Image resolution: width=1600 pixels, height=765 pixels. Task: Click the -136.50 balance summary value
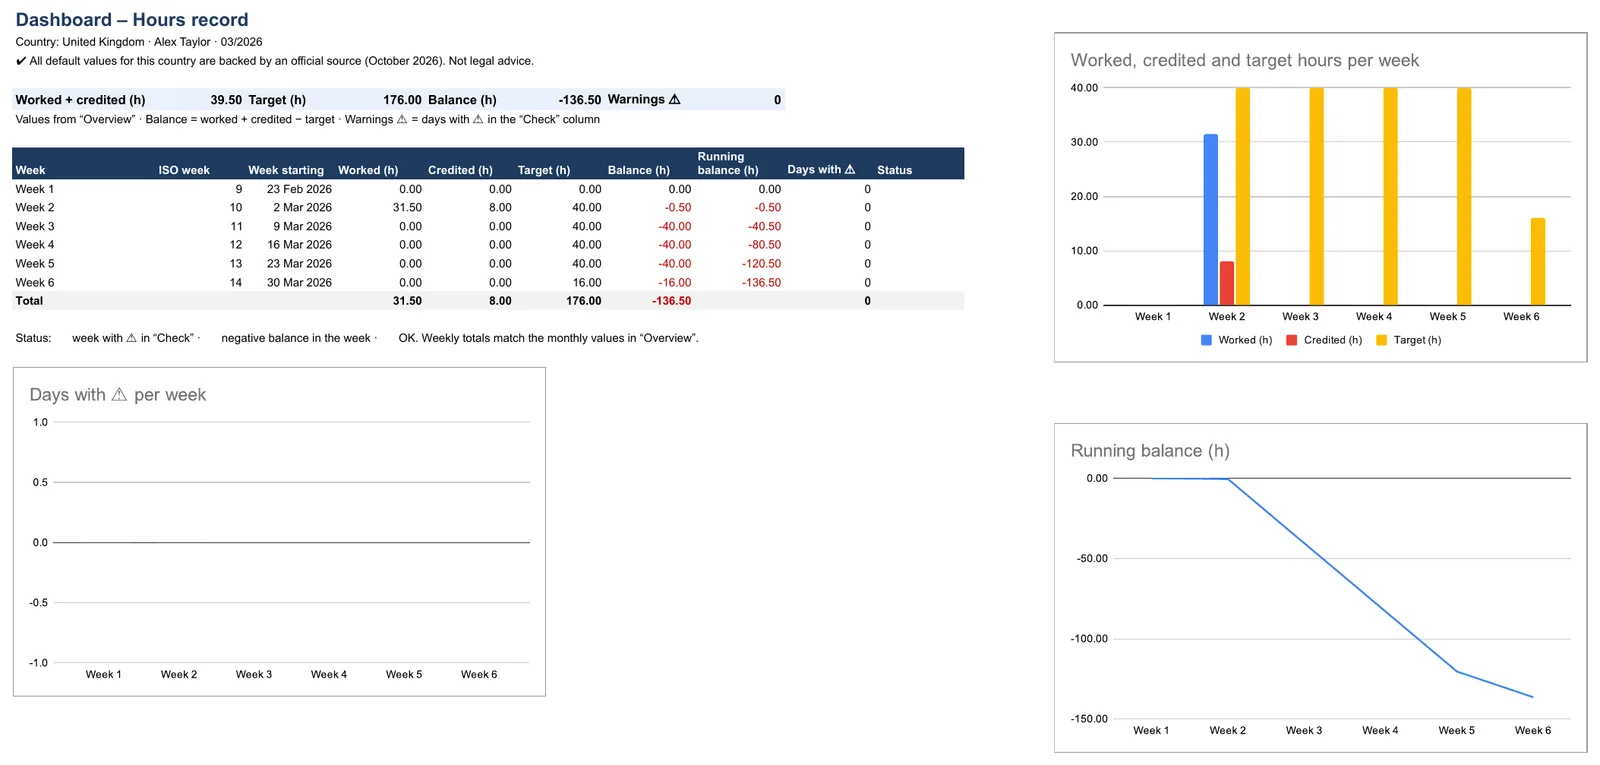[580, 100]
